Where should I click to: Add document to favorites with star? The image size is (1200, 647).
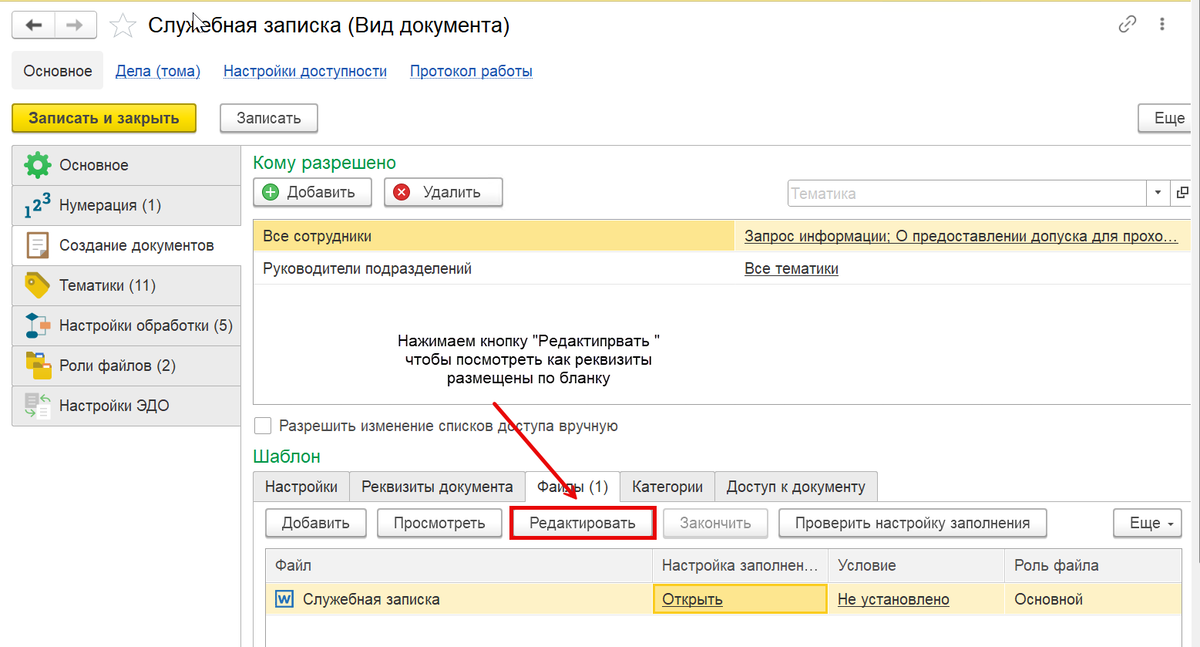pyautogui.click(x=122, y=26)
